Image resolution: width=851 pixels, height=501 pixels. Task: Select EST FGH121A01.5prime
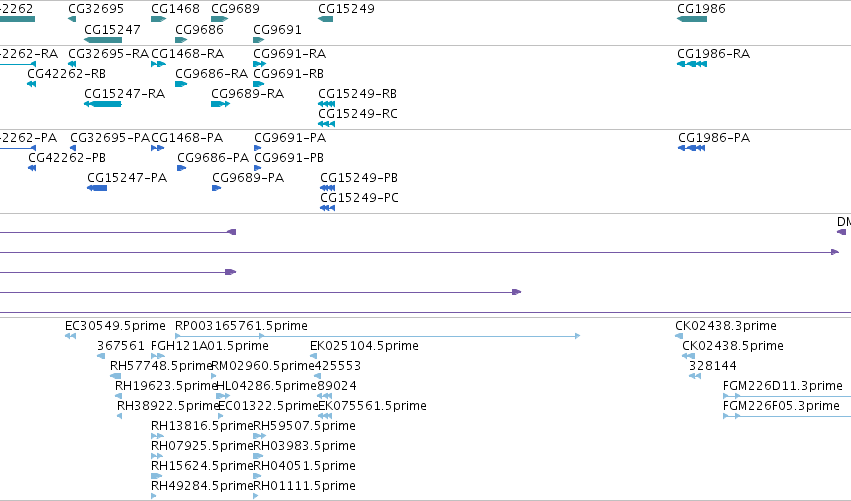210,346
